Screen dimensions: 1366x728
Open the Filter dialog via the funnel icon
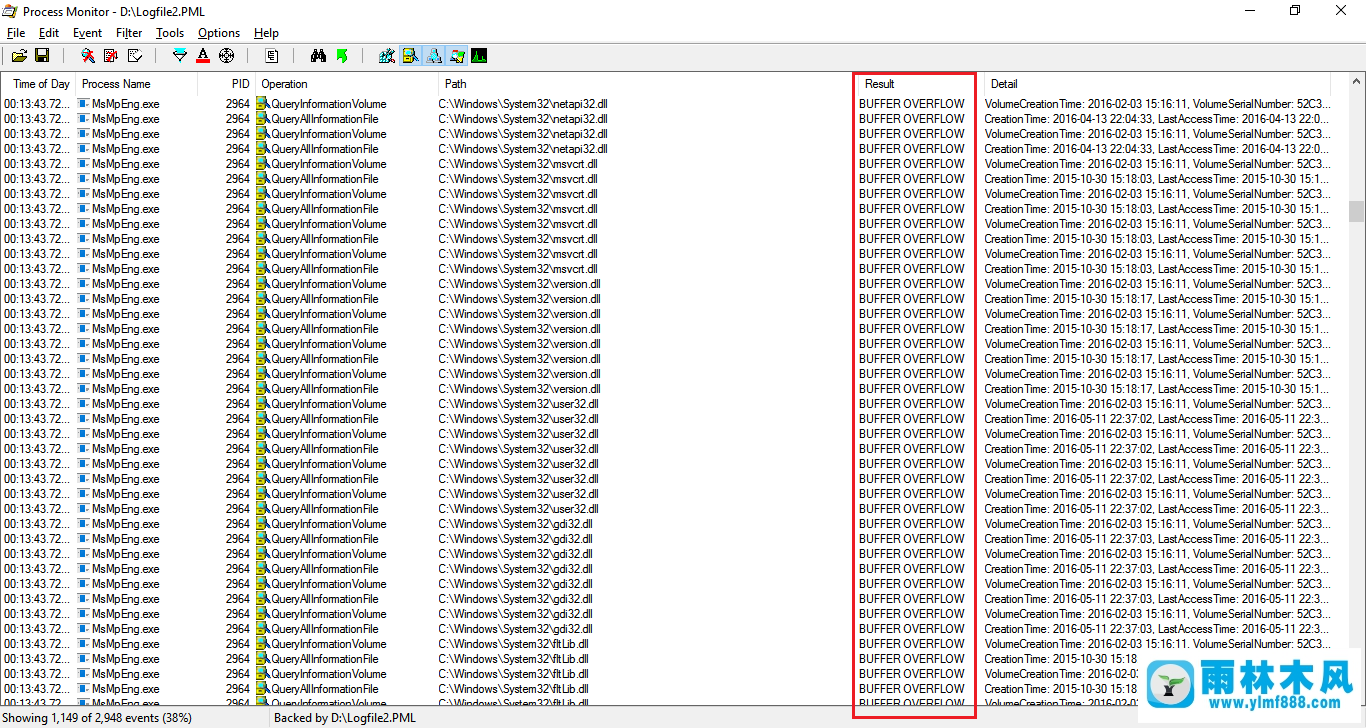pos(180,56)
